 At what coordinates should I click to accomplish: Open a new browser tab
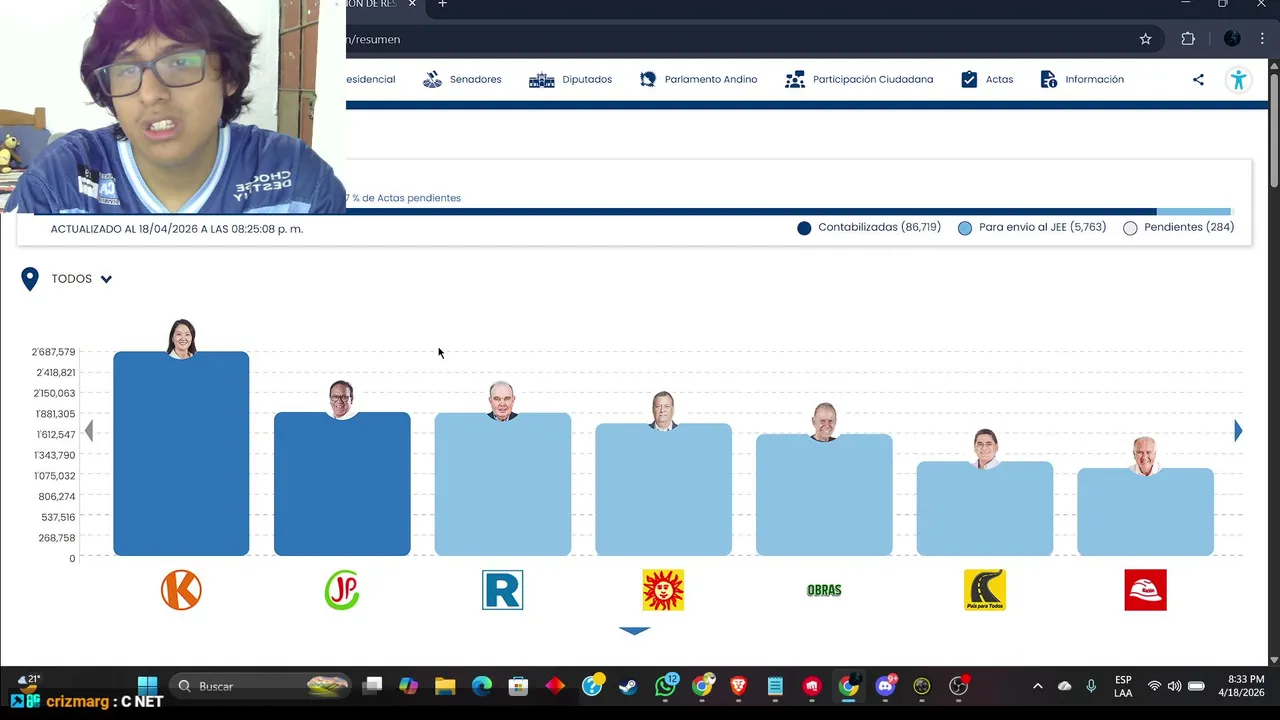442,4
